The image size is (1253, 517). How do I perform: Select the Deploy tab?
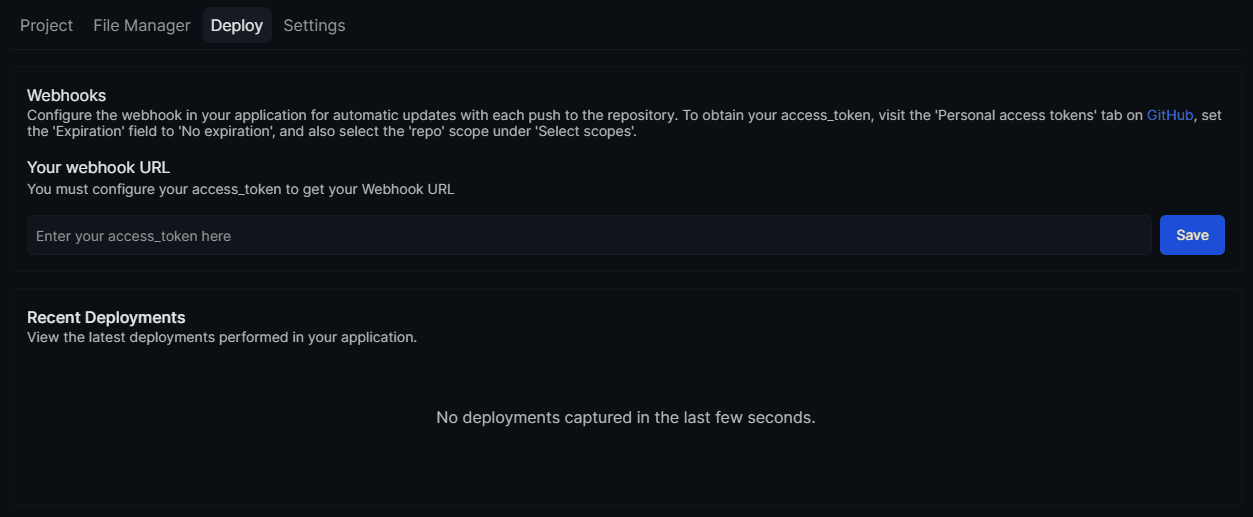[x=237, y=25]
